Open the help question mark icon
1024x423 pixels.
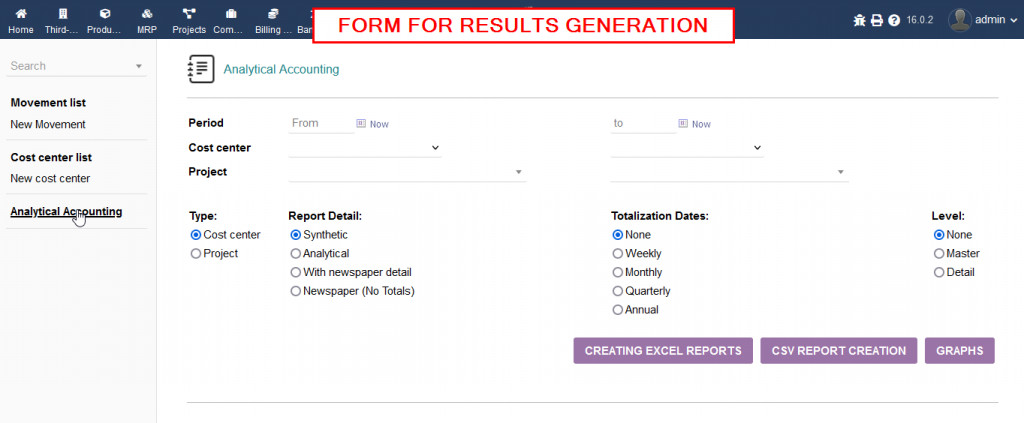[893, 20]
